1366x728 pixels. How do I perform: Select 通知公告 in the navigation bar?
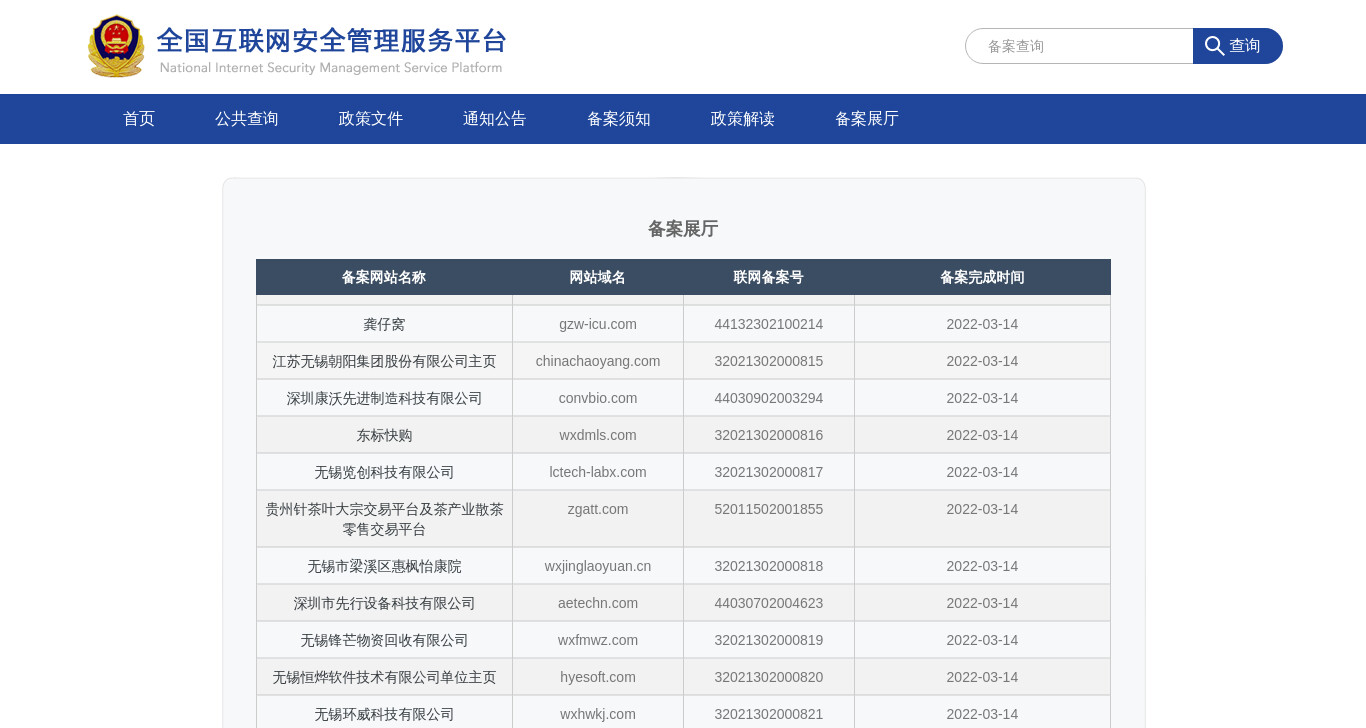pyautogui.click(x=495, y=119)
